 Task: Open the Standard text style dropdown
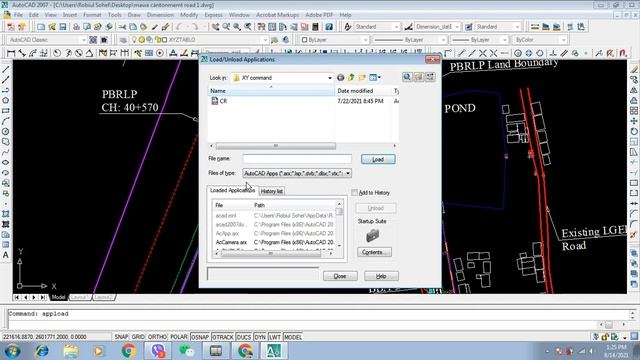(396, 27)
